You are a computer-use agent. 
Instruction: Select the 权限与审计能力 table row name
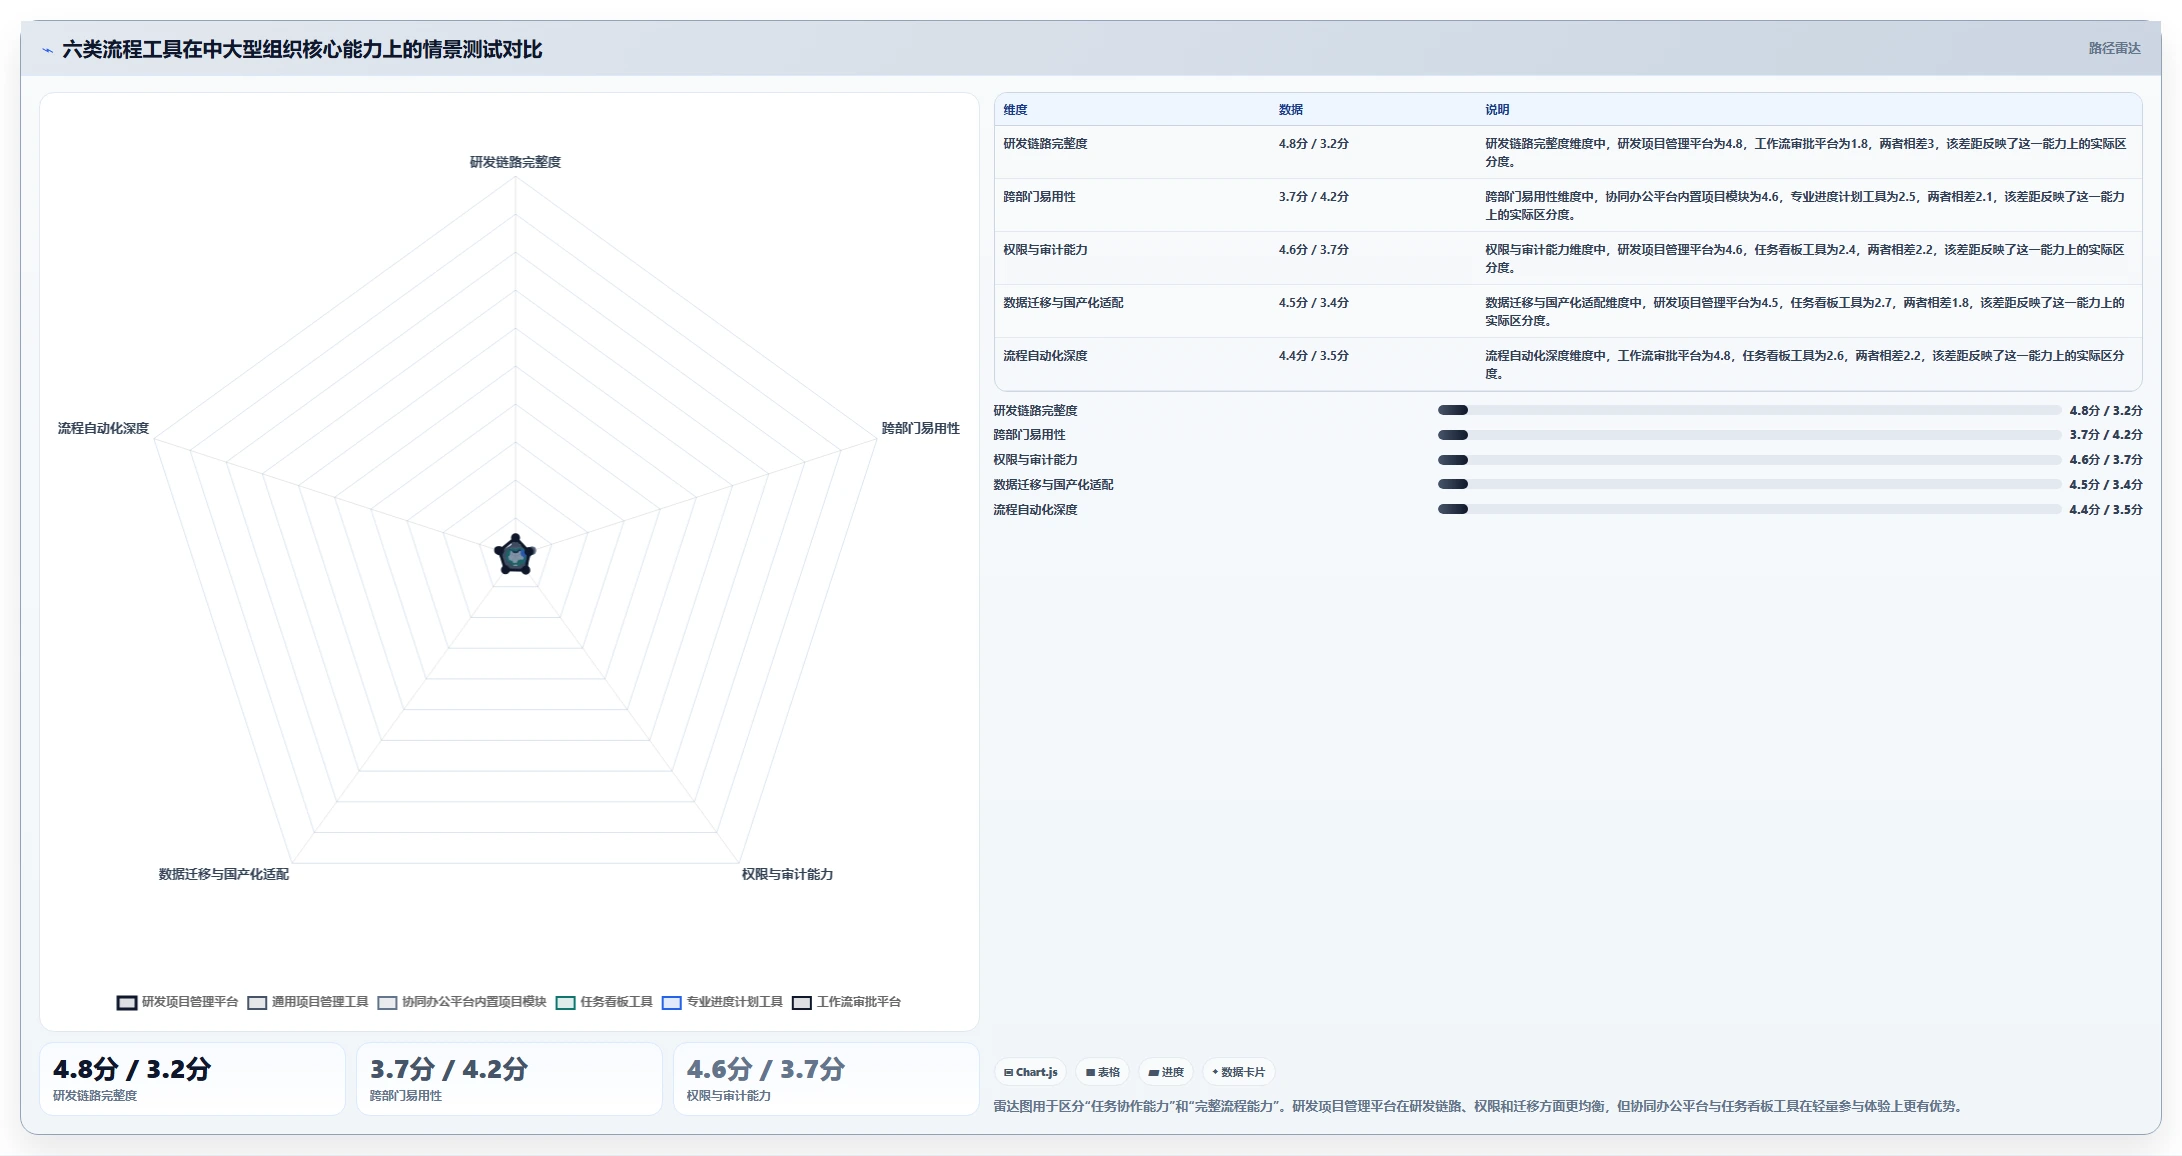[1045, 250]
